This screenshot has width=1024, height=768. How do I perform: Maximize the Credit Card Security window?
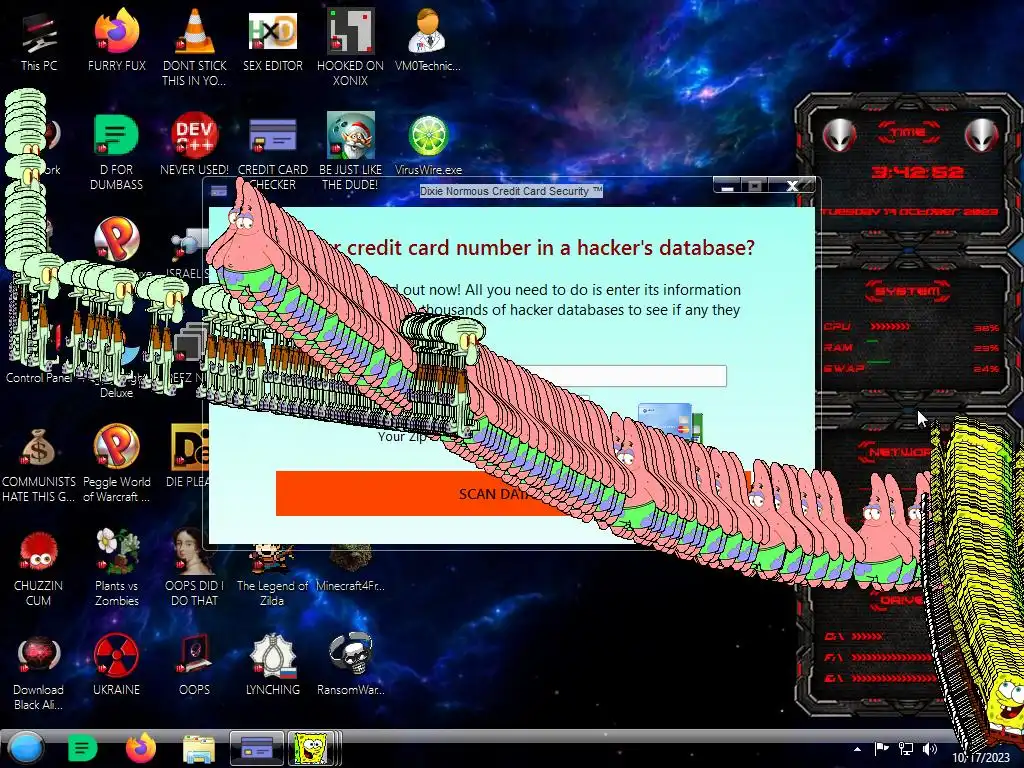point(755,187)
